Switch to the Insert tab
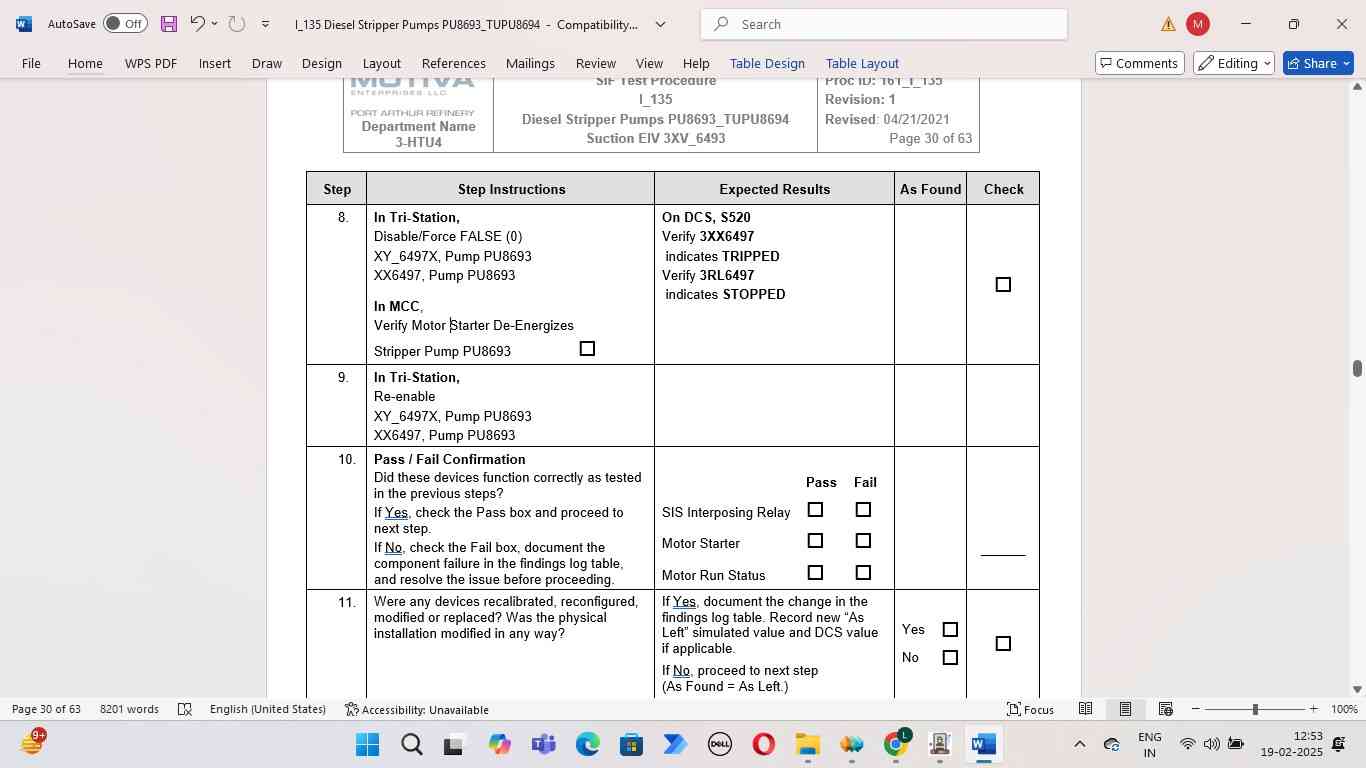Image resolution: width=1366 pixels, height=768 pixels. click(214, 63)
